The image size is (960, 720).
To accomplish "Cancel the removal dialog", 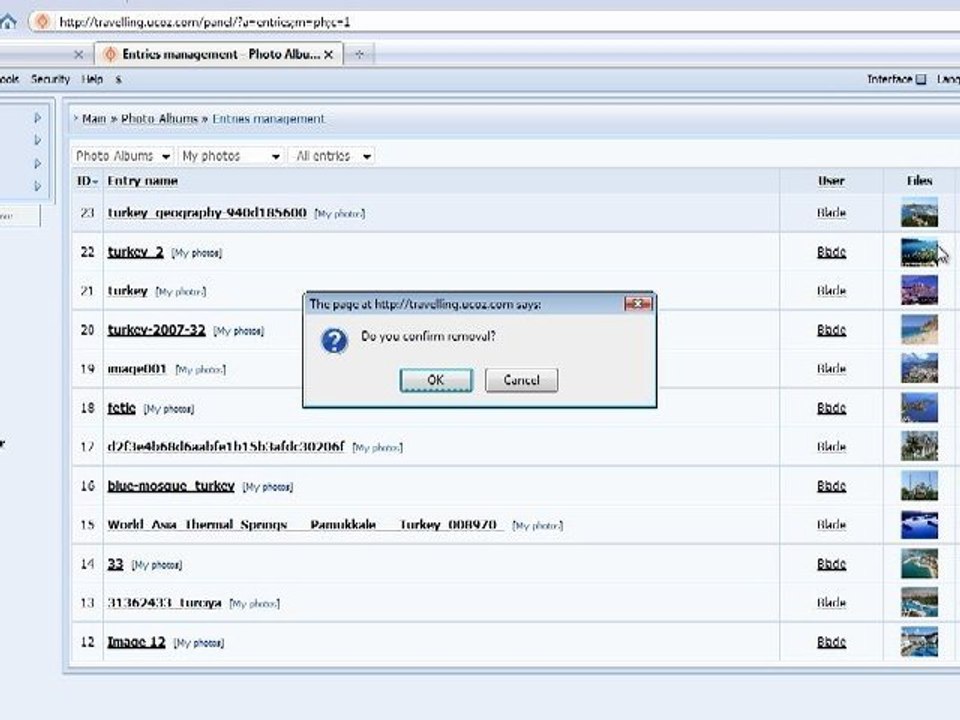I will (521, 380).
